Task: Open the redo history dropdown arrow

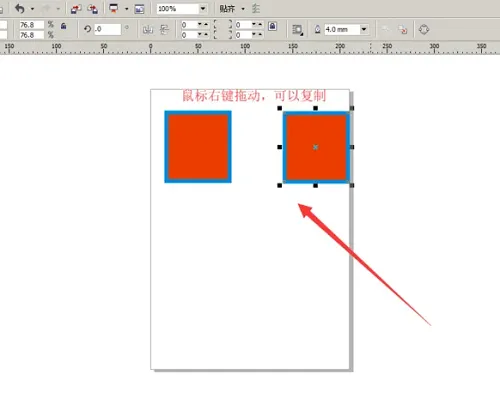Action: [58, 9]
